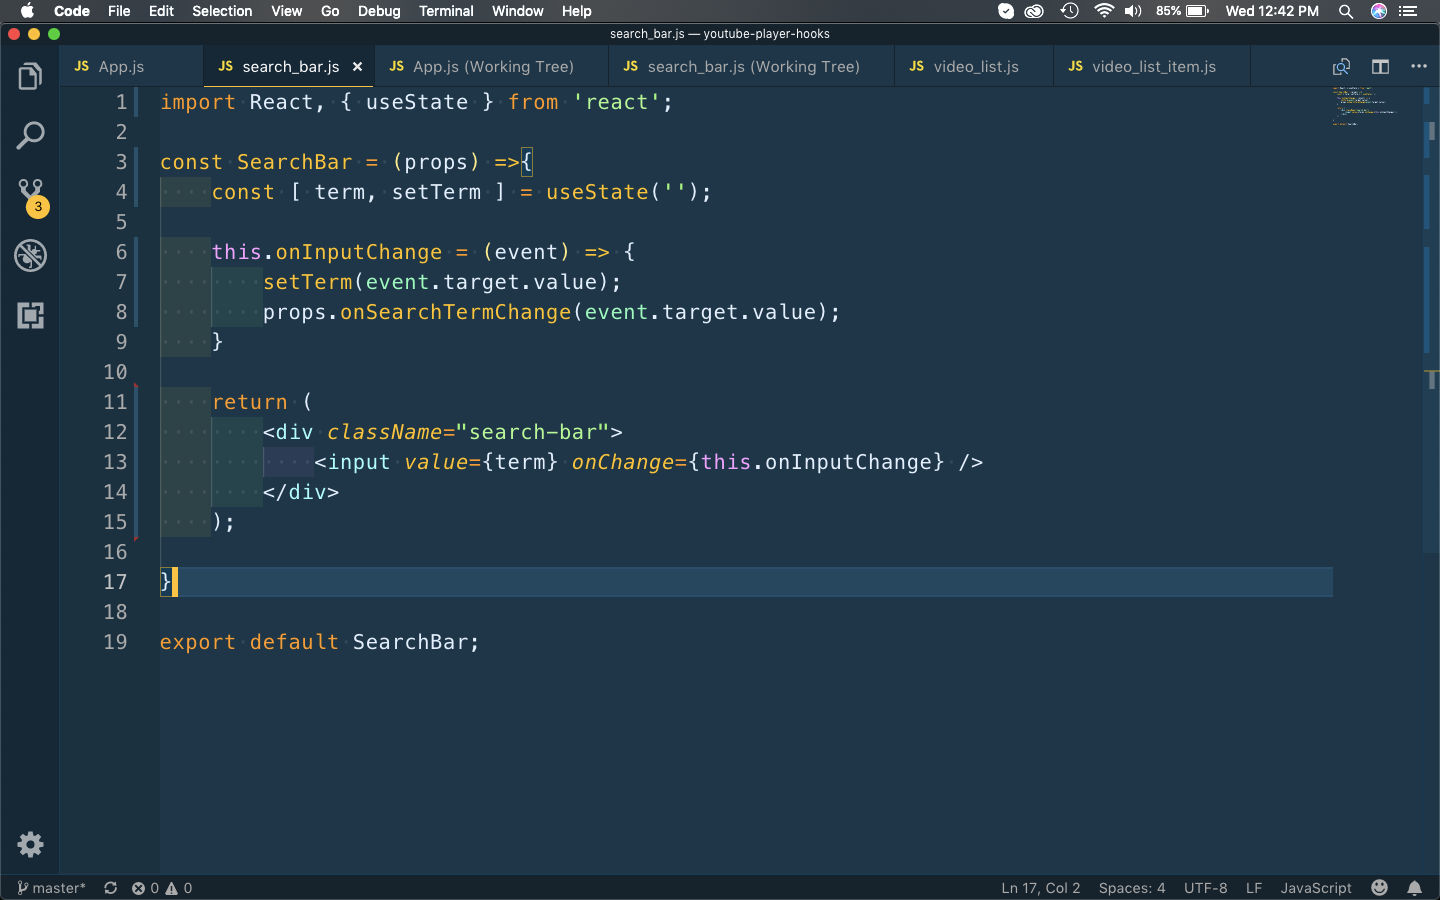Screen dimensions: 1440x900
Task: Click the code minimap preview
Action: coord(1365,106)
